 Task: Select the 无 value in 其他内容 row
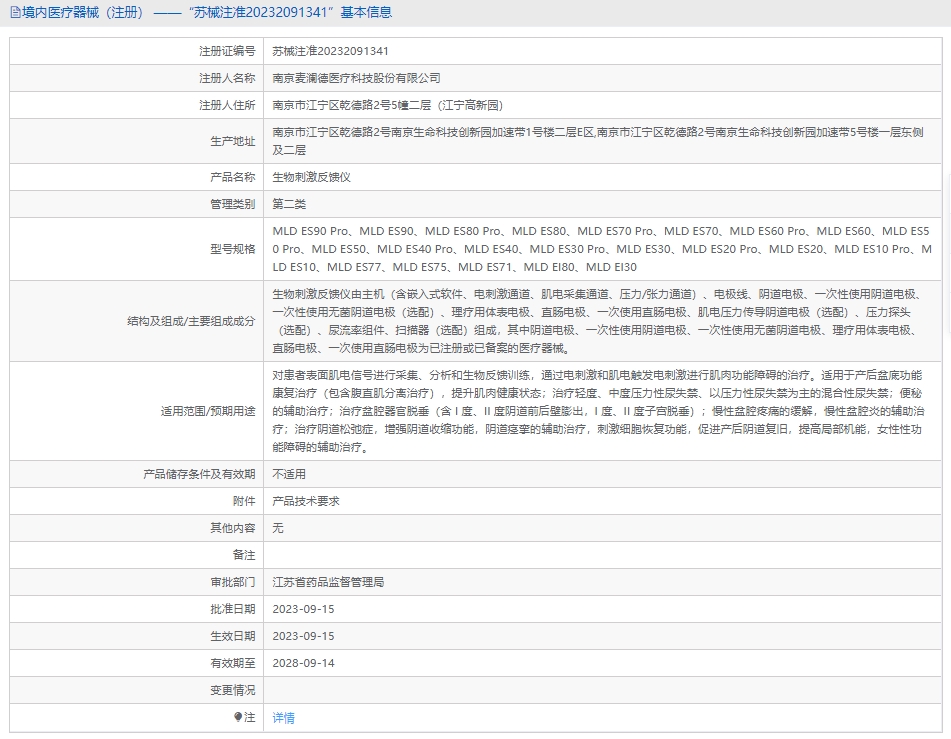tap(278, 528)
